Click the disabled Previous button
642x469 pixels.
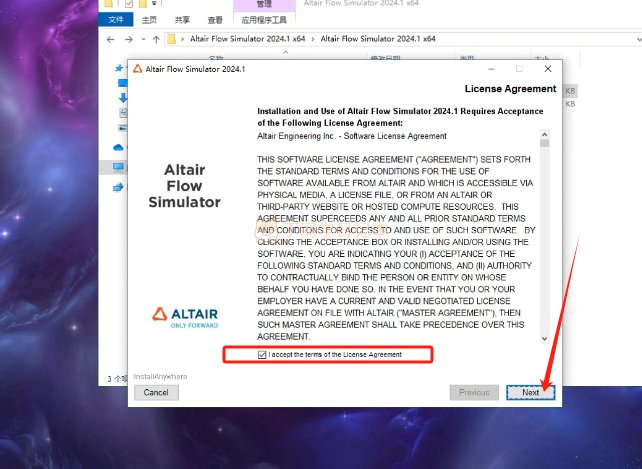click(x=474, y=392)
